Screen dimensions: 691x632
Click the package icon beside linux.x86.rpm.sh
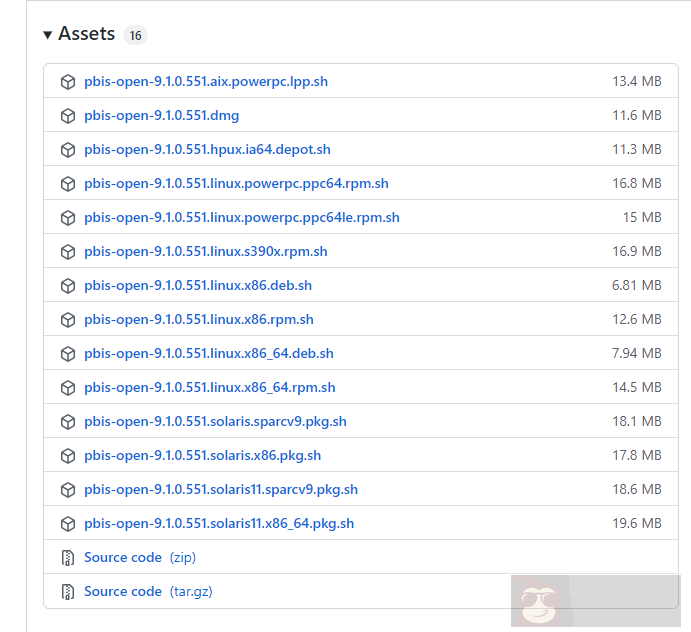[x=68, y=320]
